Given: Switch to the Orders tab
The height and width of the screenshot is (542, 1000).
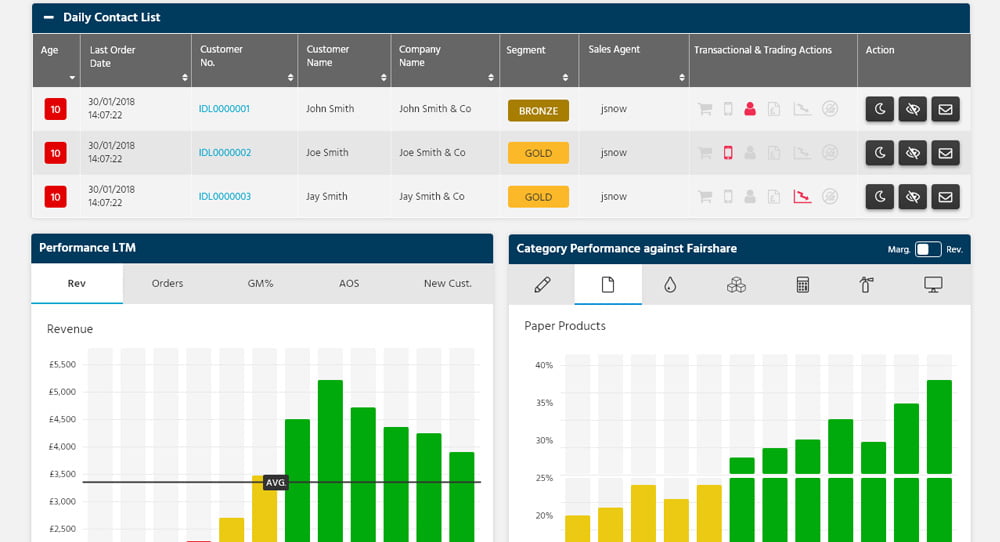Looking at the screenshot, I should click(167, 284).
